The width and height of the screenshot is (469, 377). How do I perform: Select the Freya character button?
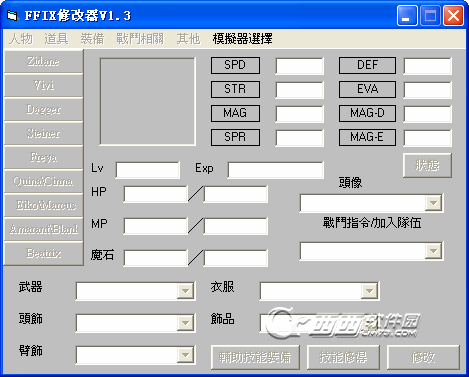tap(43, 157)
